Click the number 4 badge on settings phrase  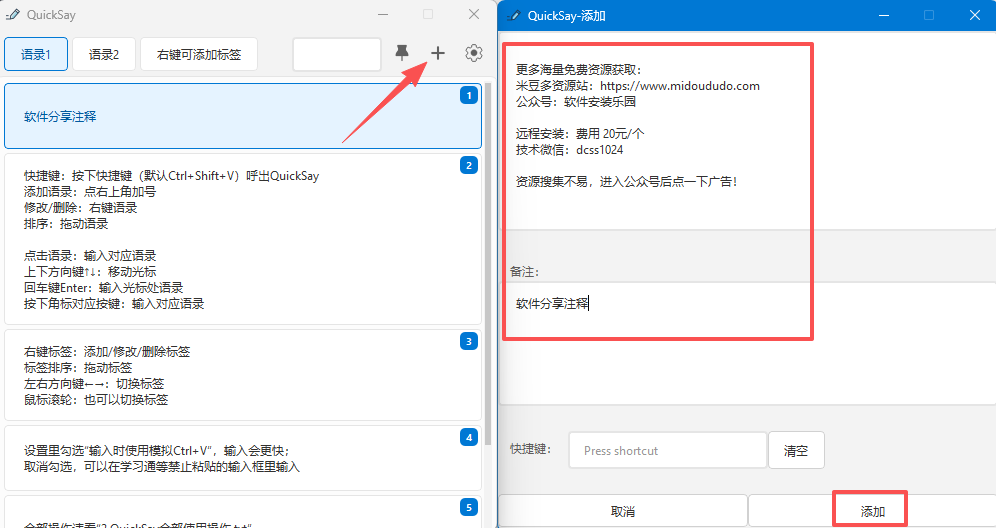(x=468, y=437)
